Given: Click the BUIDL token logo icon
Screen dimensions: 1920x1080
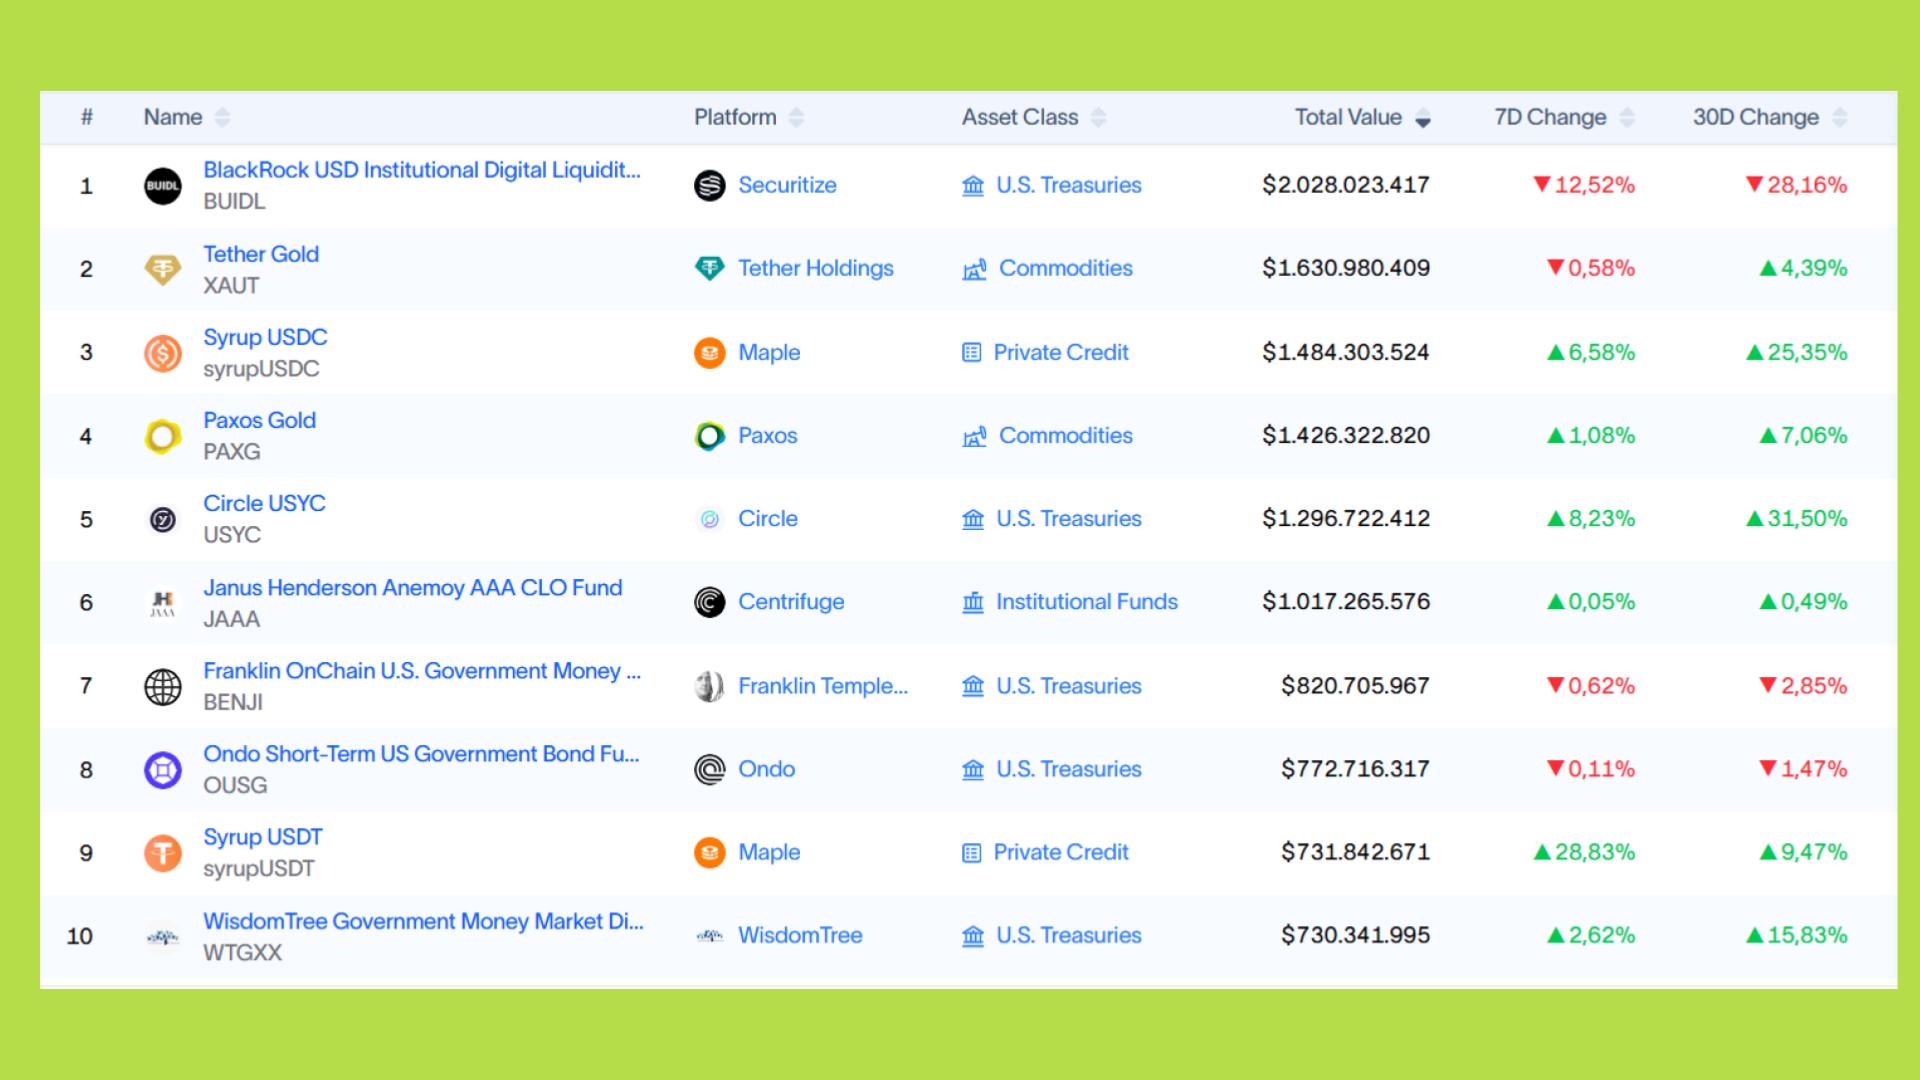Looking at the screenshot, I should (162, 186).
